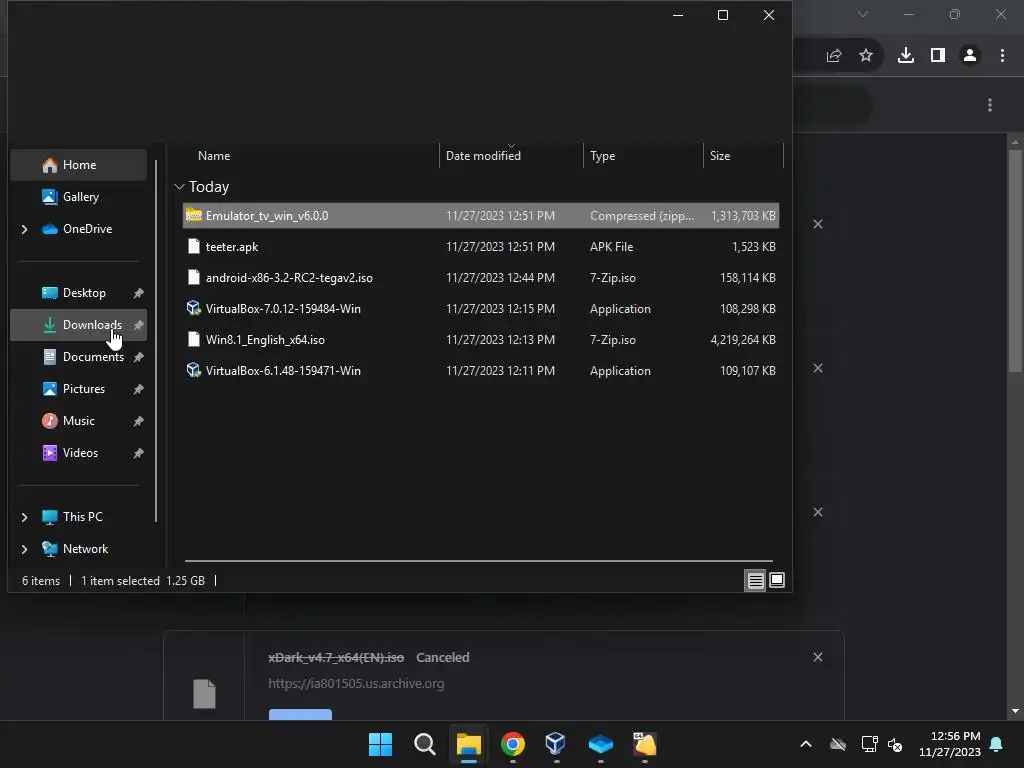This screenshot has height=768, width=1024.
Task: Select Network in the sidebar
Action: tap(79, 549)
